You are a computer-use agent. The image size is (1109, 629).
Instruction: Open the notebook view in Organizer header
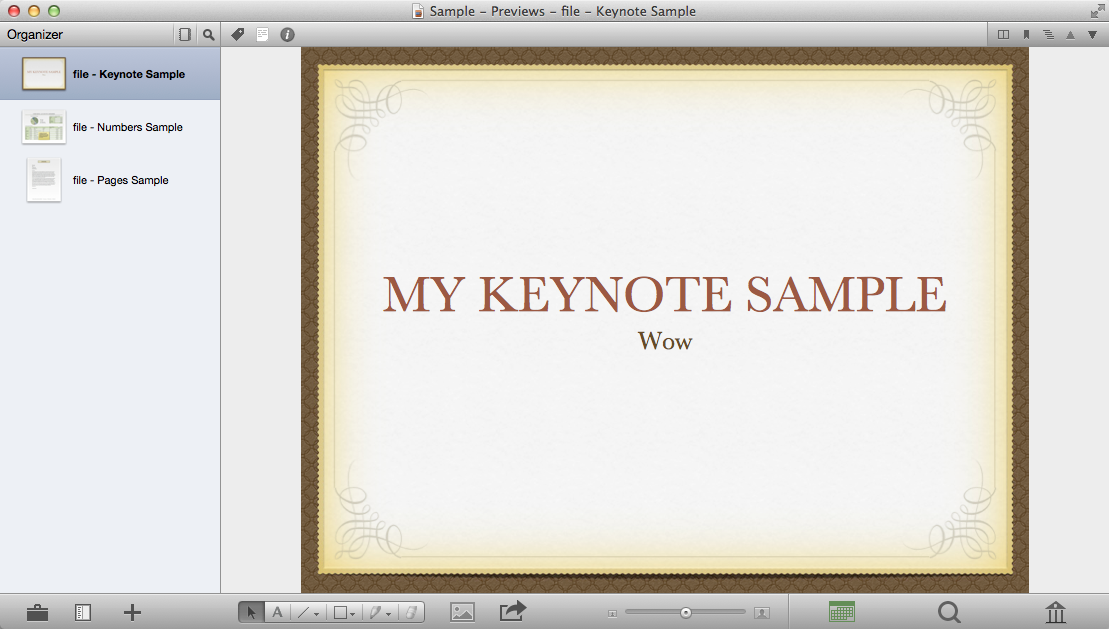click(185, 34)
